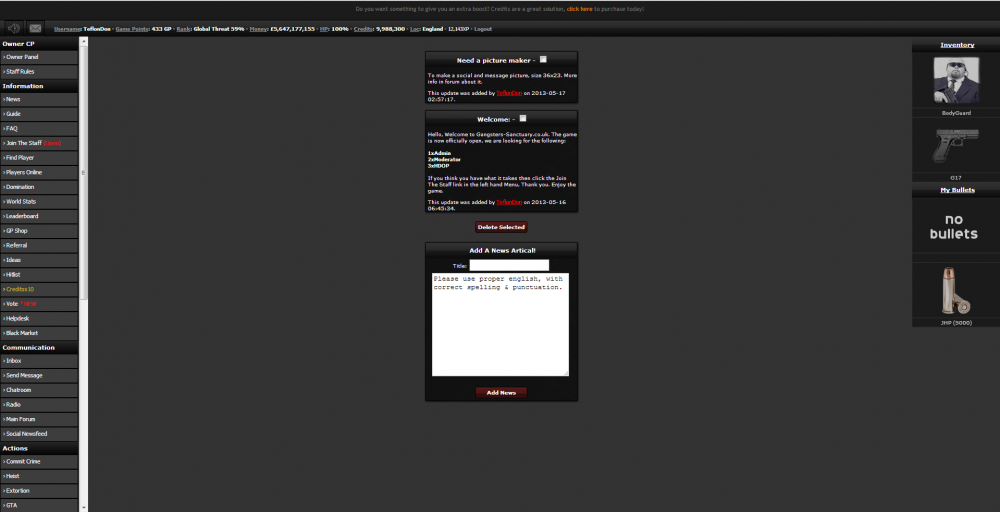Click the Logout link
This screenshot has width=1000, height=512.
(483, 30)
